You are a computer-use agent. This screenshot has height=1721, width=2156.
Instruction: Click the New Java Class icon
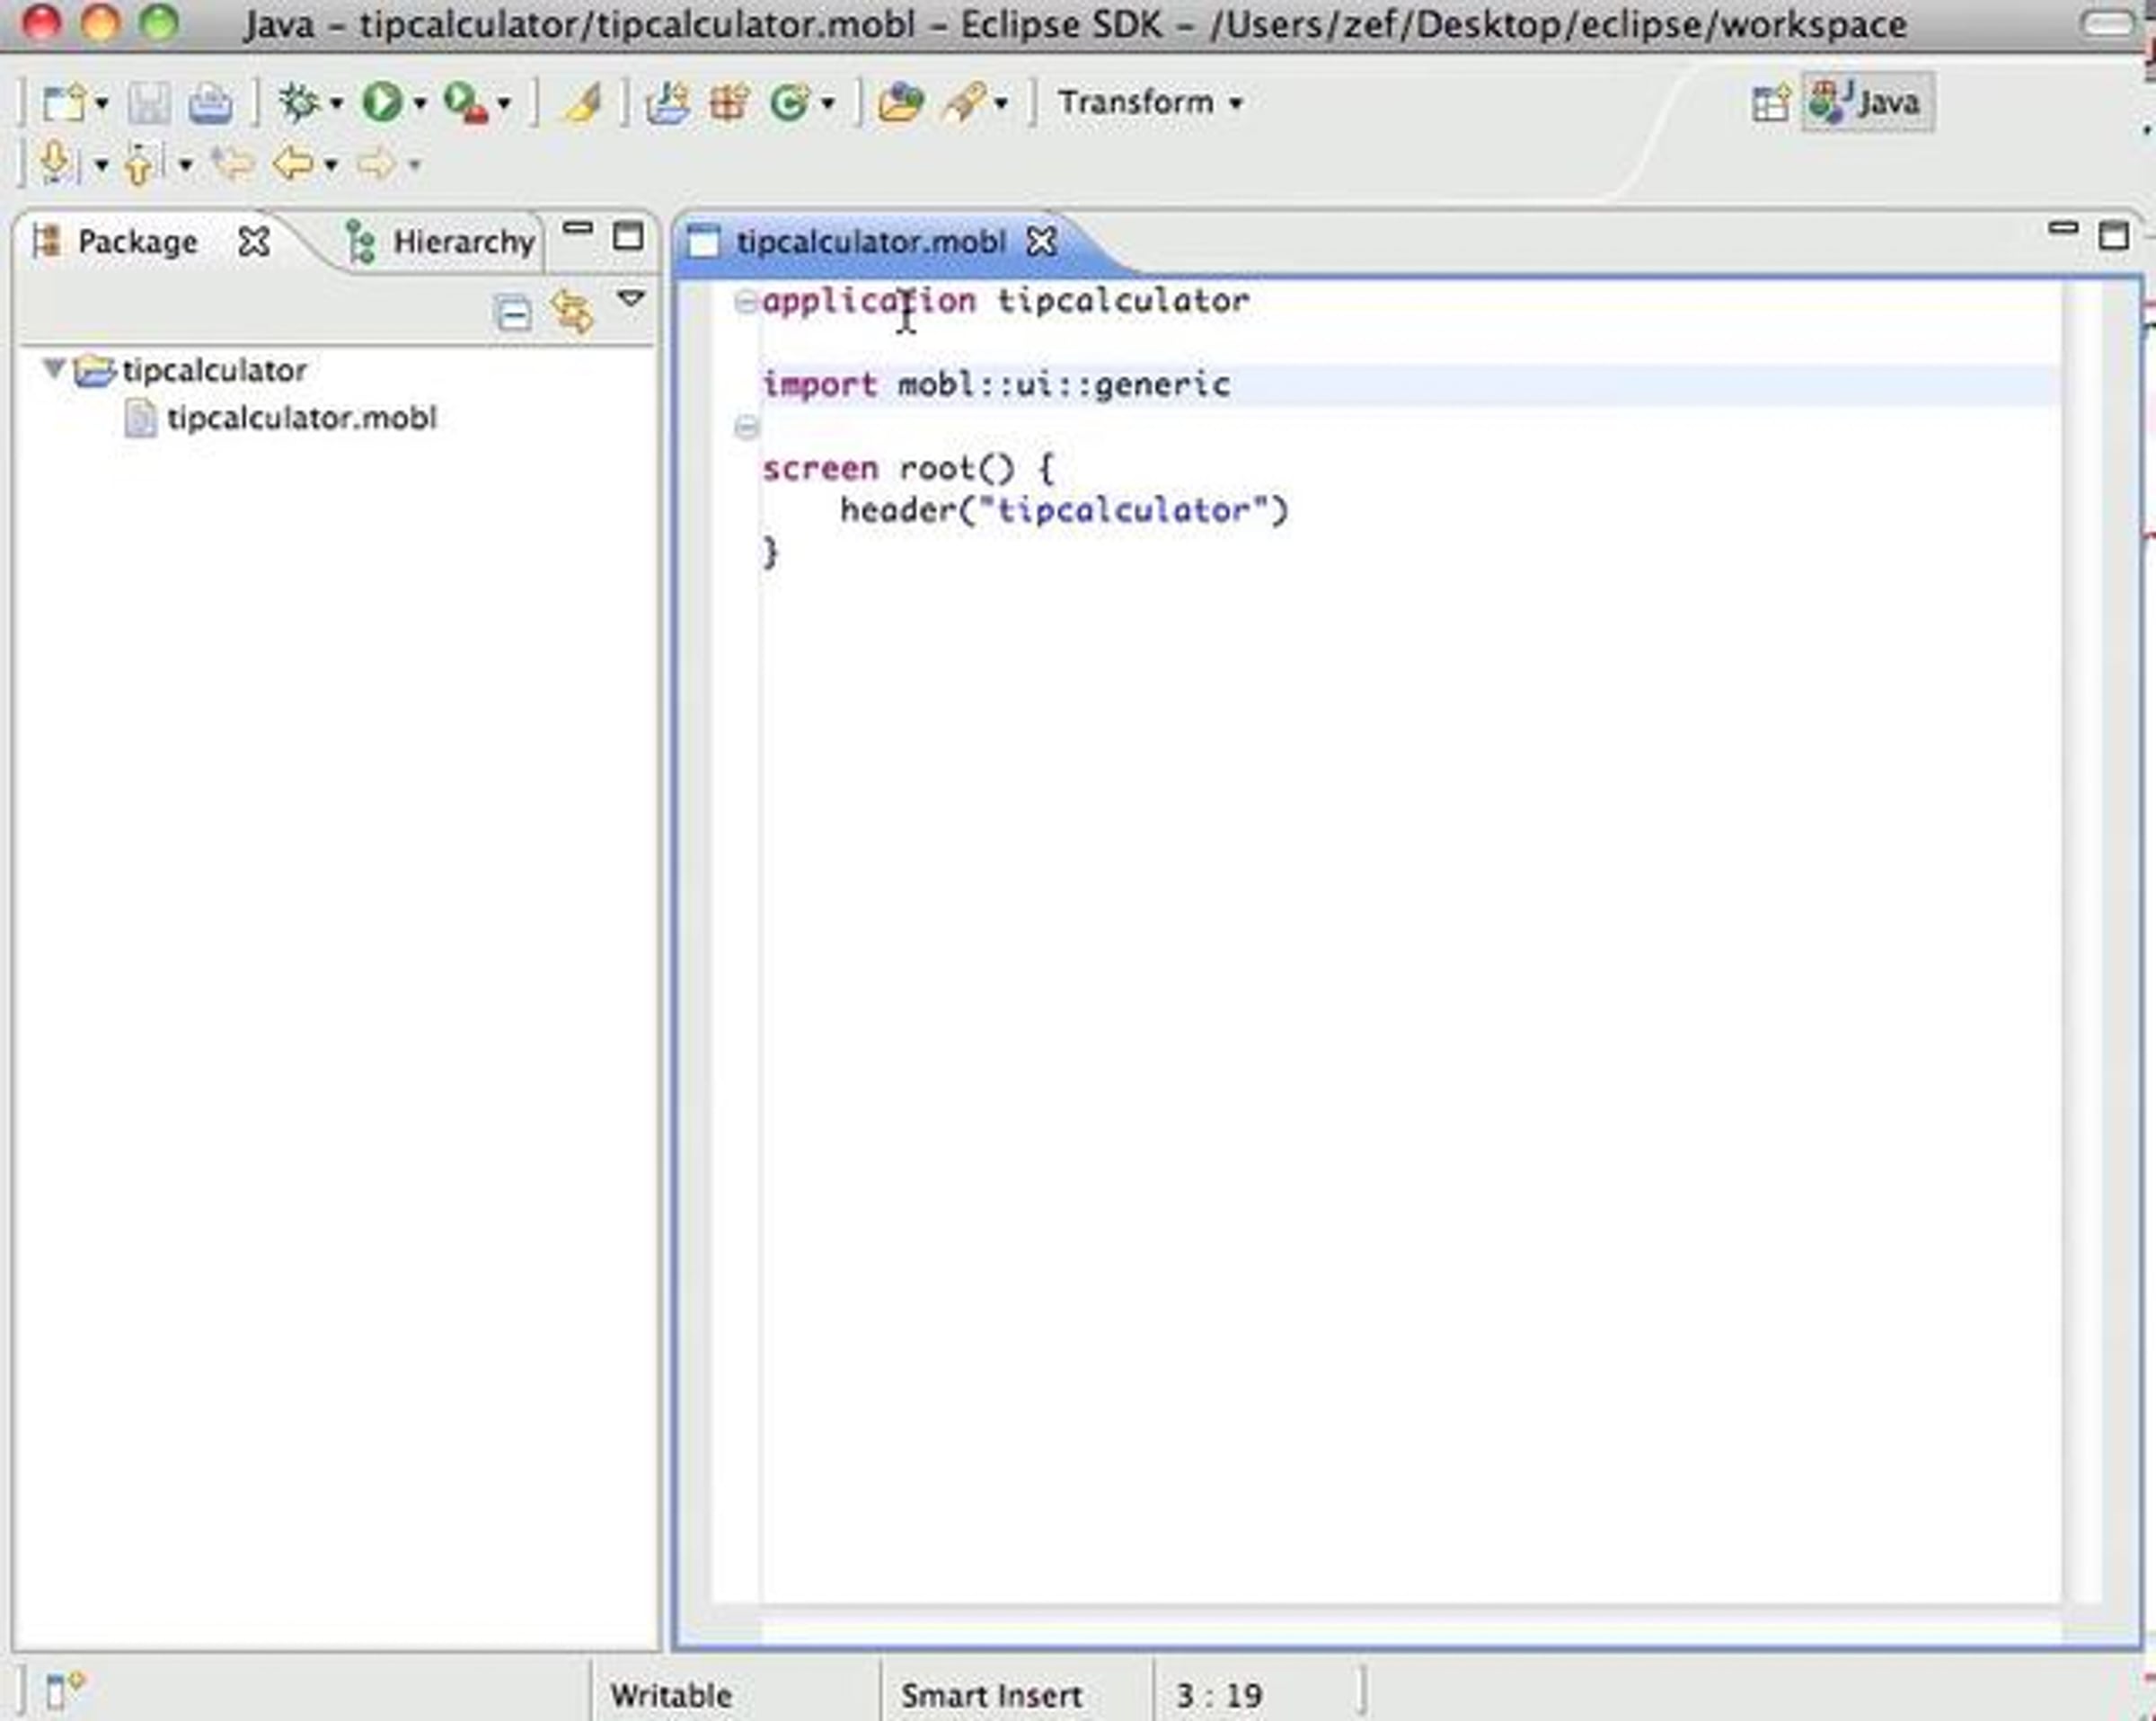coord(789,103)
